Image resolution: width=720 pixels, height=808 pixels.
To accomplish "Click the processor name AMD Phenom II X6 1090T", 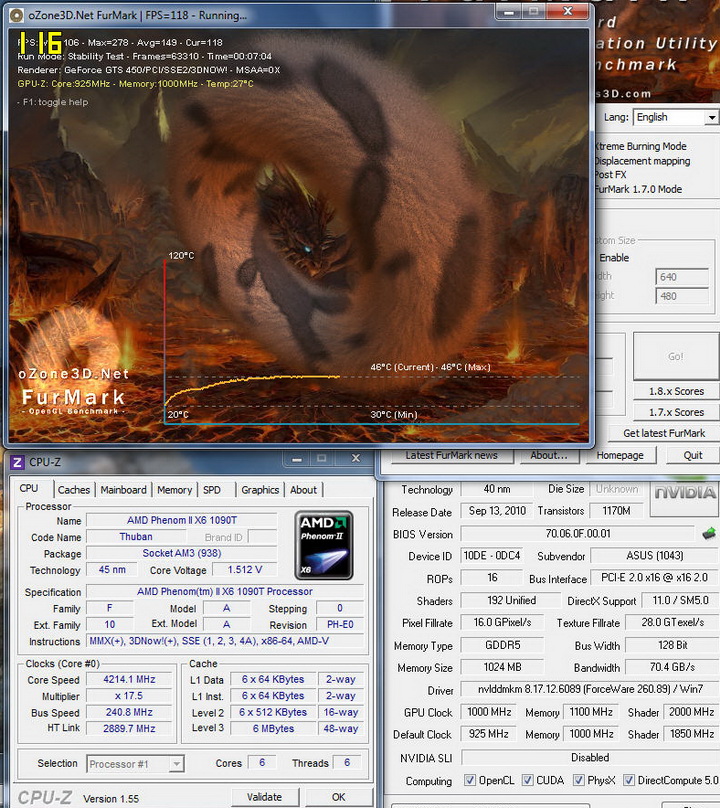I will [182, 520].
